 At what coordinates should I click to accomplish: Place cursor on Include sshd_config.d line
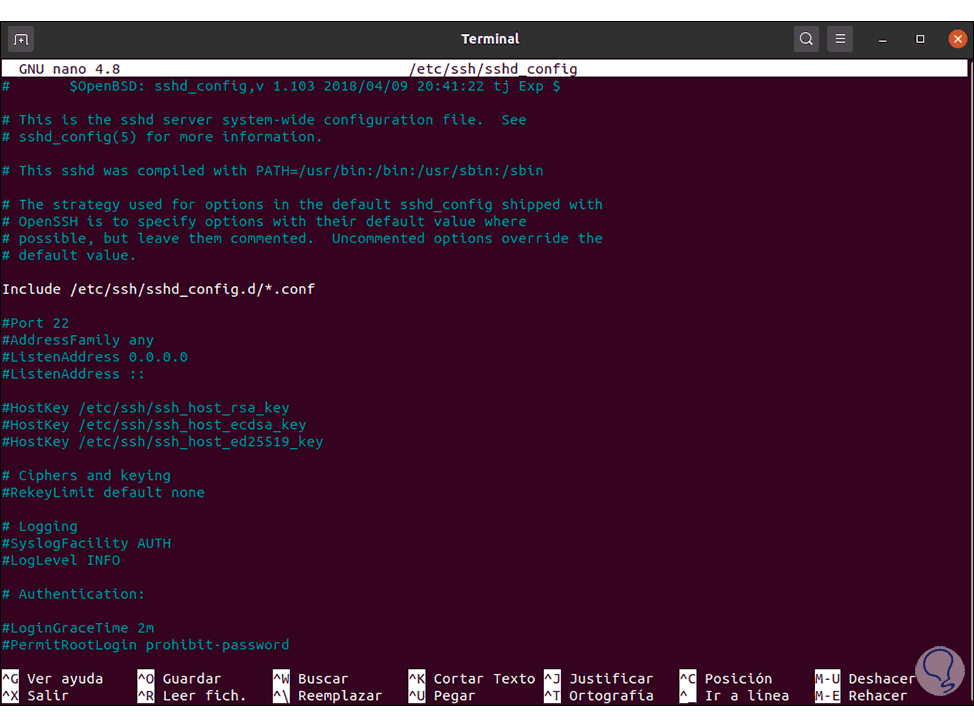(x=158, y=289)
